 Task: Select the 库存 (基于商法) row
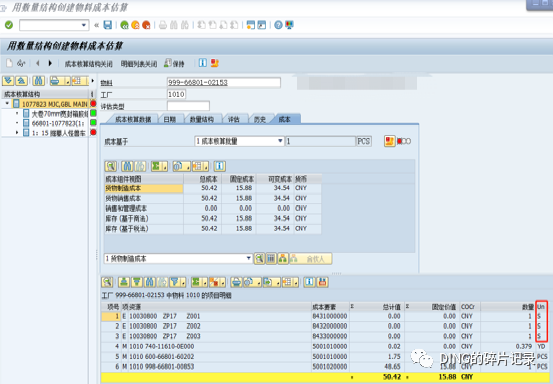[x=213, y=219]
